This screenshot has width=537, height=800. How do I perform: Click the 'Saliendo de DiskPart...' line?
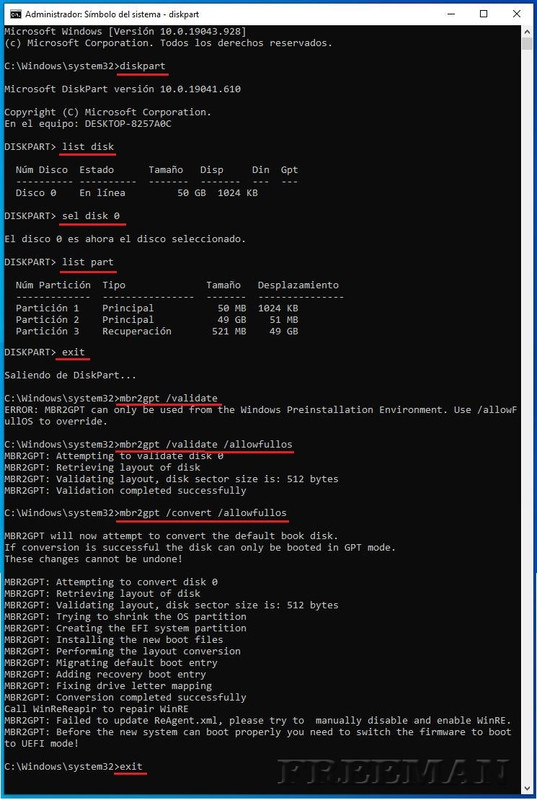[x=70, y=375]
